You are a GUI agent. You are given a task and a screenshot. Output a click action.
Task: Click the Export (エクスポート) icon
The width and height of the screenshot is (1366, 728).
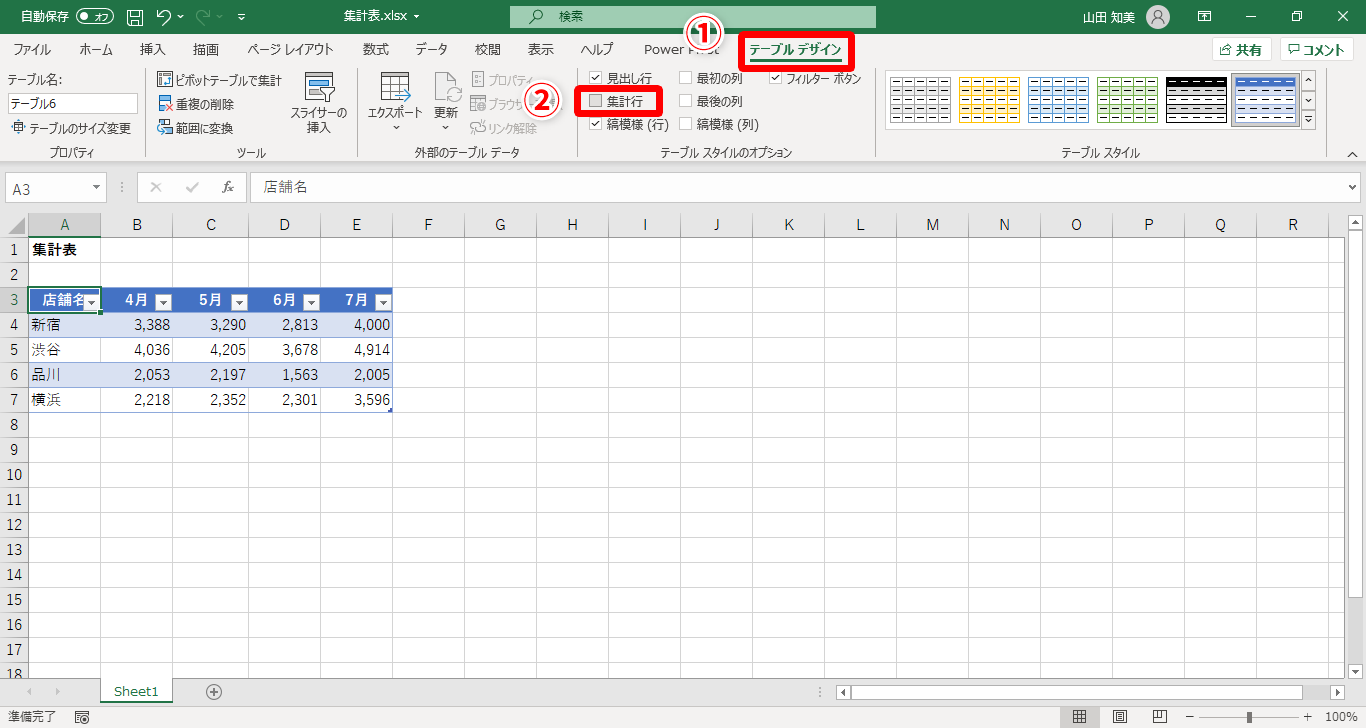pos(395,103)
